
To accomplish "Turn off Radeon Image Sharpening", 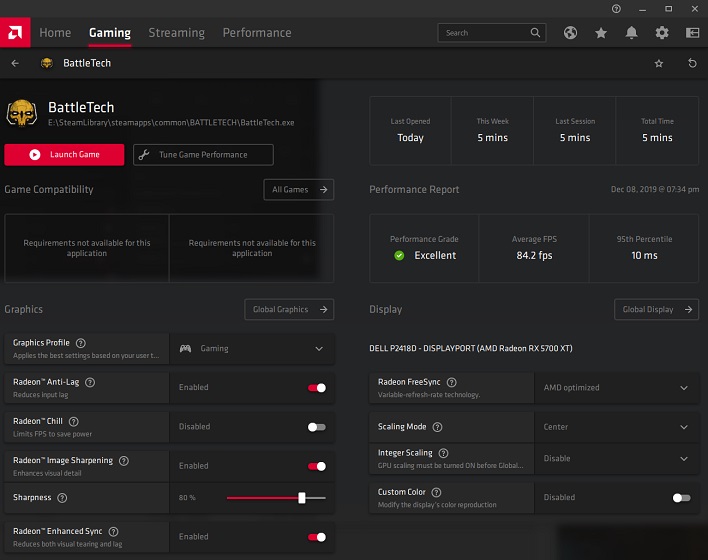I will pyautogui.click(x=317, y=466).
